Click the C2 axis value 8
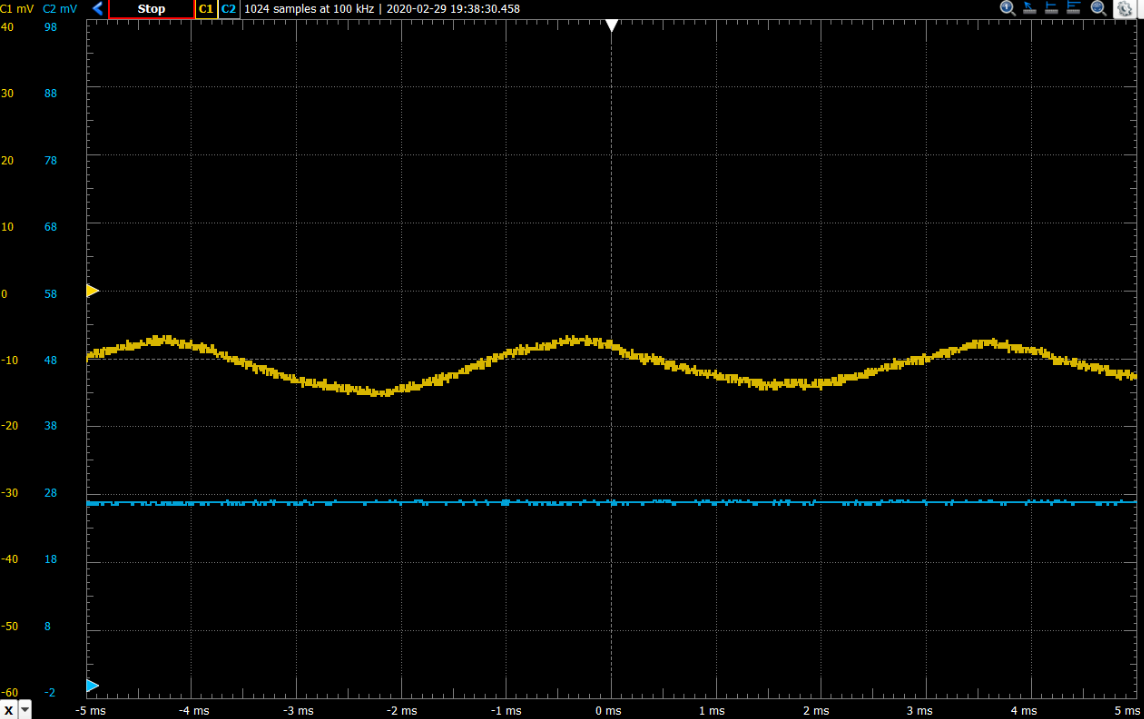 coord(47,626)
